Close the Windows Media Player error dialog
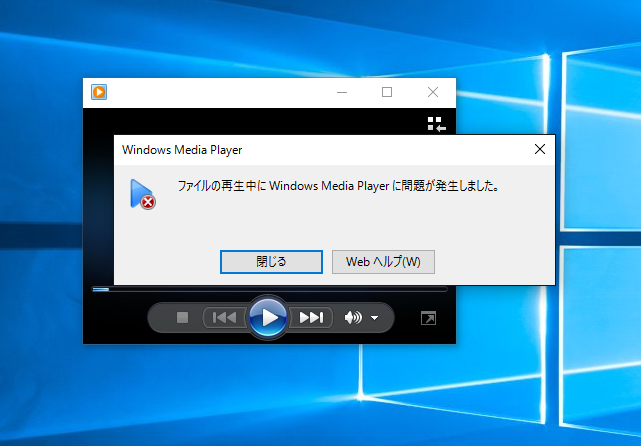This screenshot has width=641, height=446. (540, 149)
